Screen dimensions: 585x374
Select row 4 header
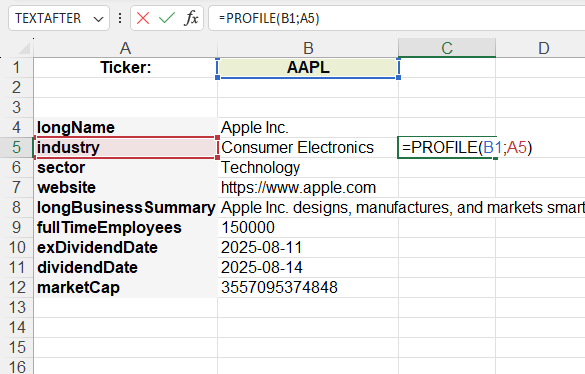(16, 127)
